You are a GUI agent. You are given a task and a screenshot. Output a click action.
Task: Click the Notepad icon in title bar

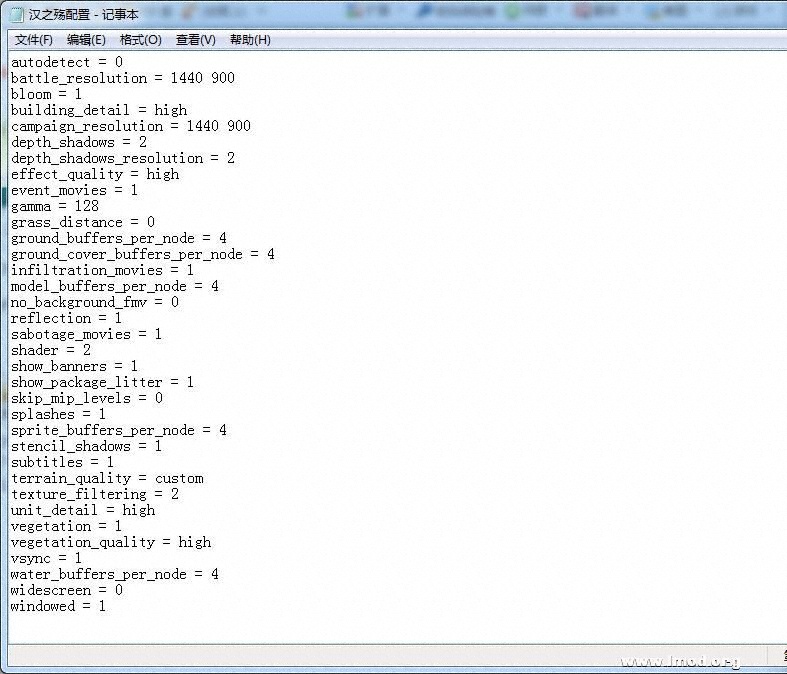tap(17, 15)
